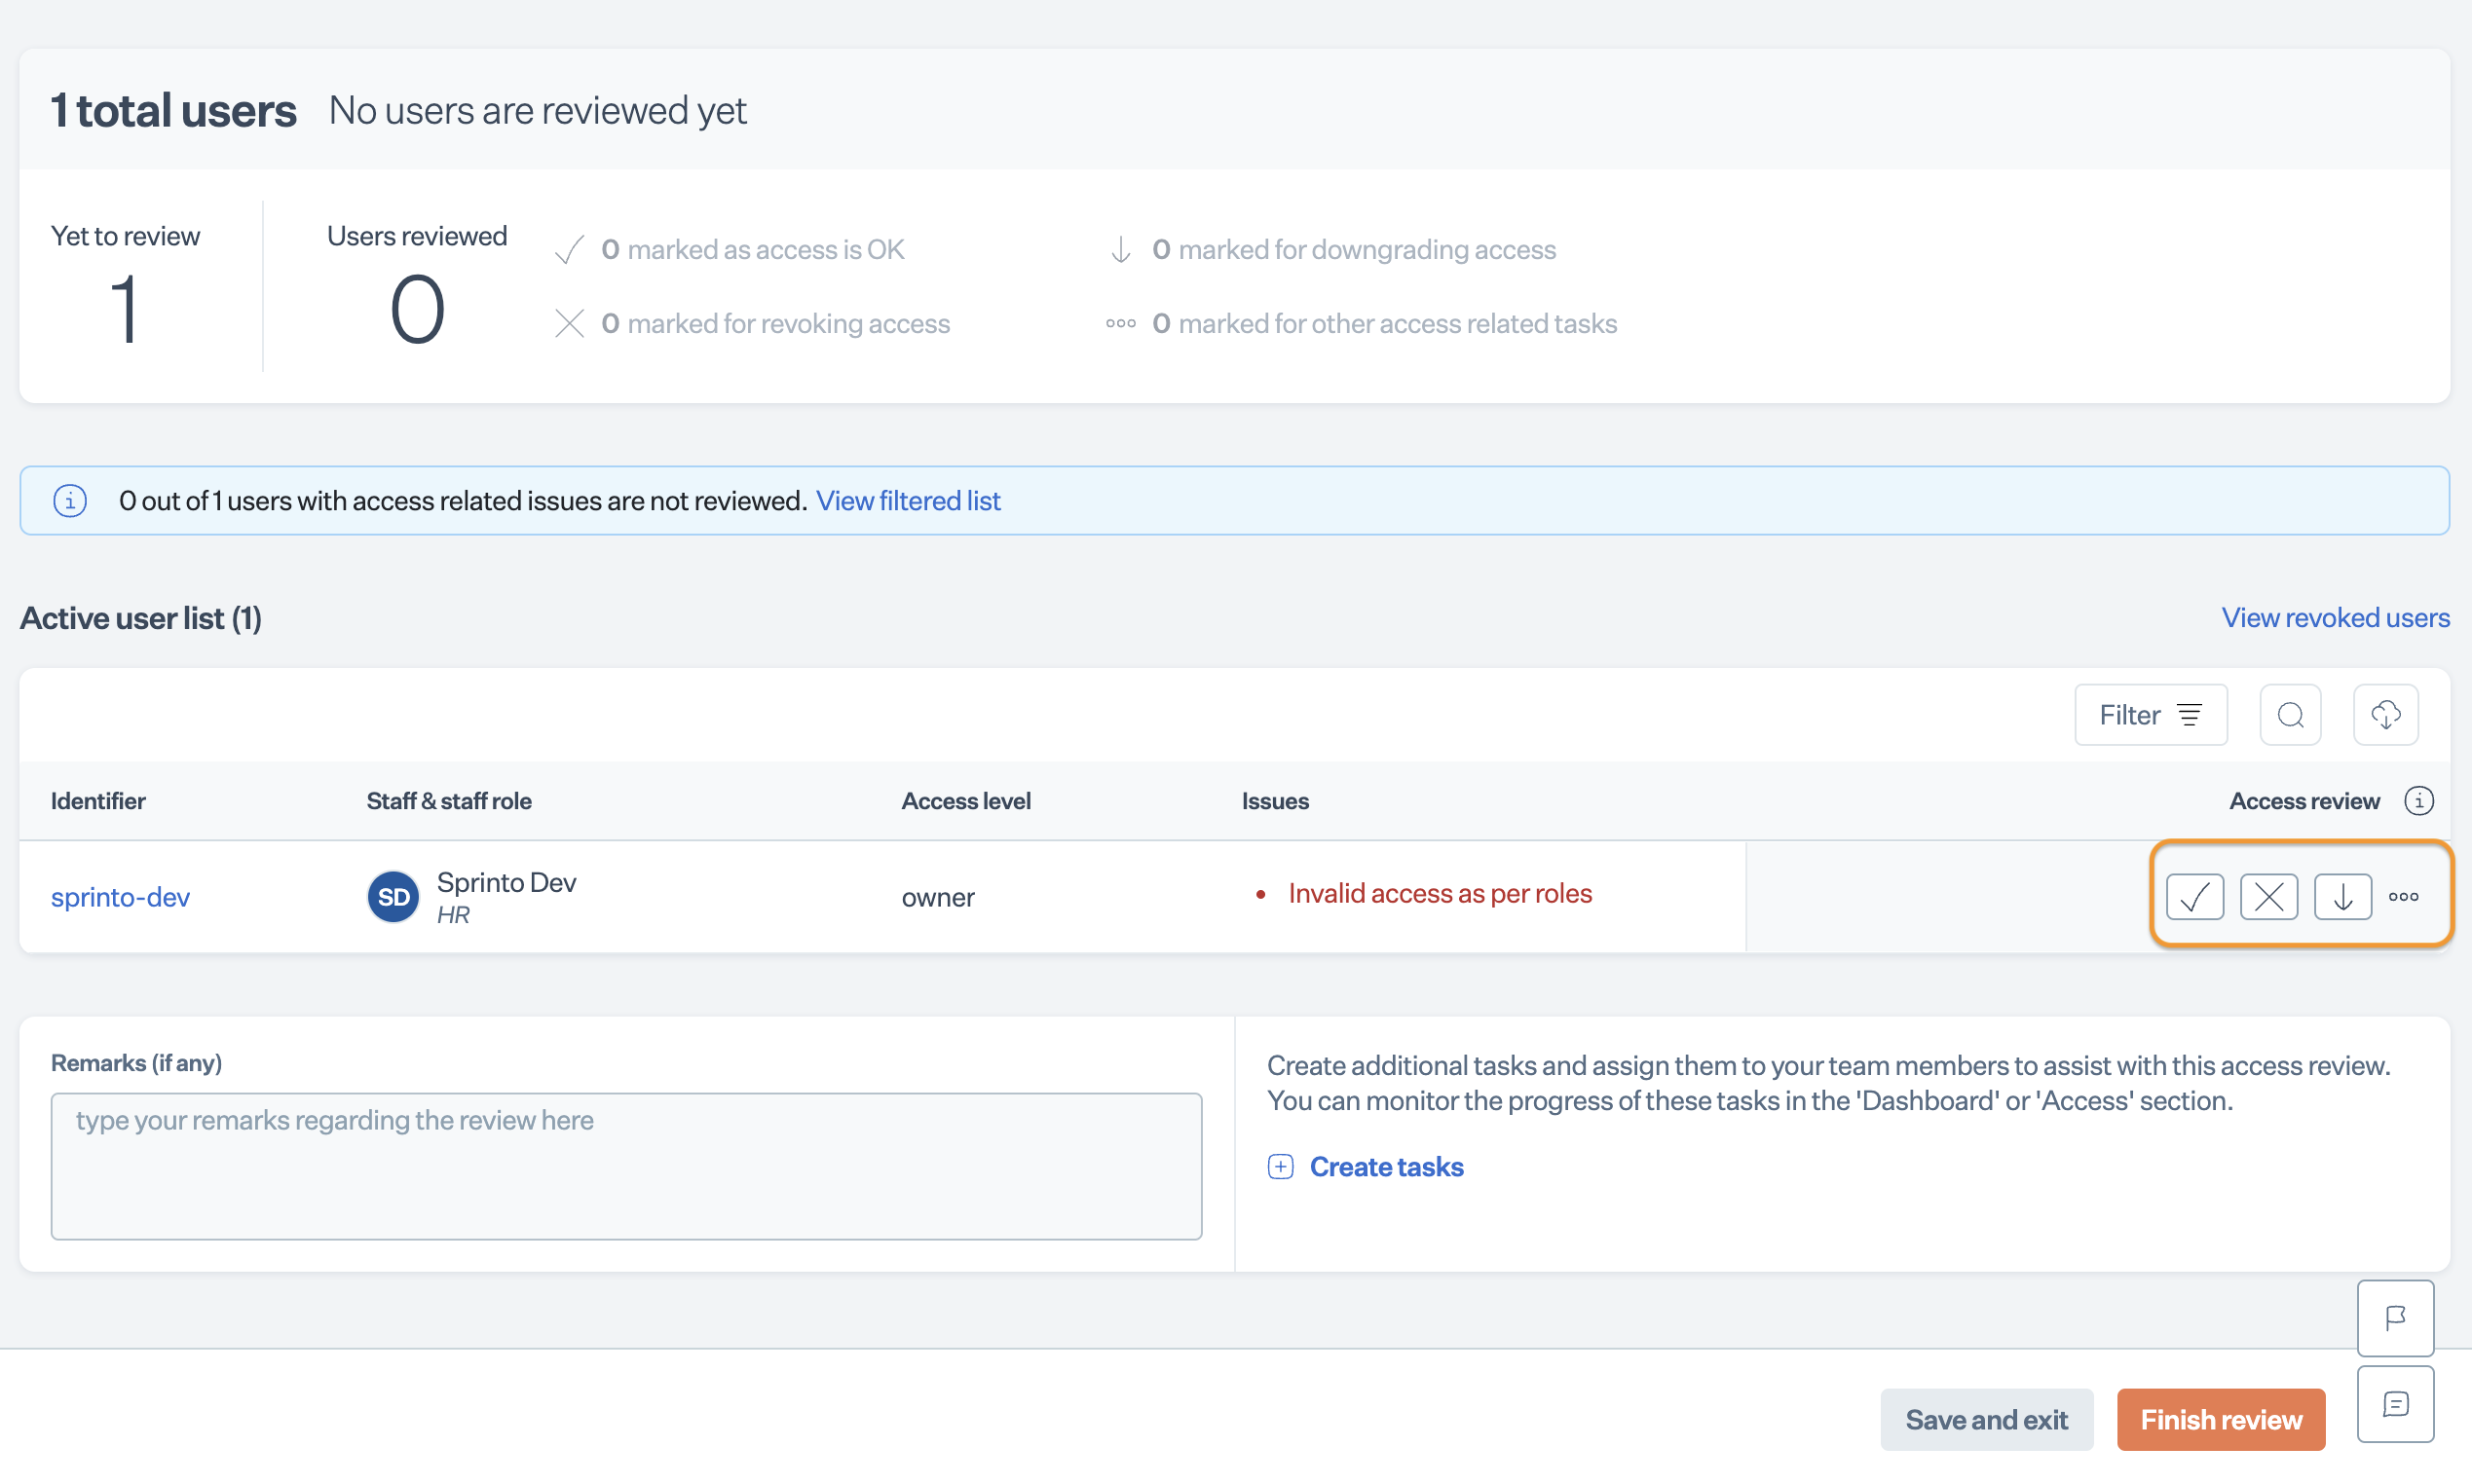Image resolution: width=2472 pixels, height=1484 pixels.
Task: Open View revoked users link
Action: coord(2335,618)
